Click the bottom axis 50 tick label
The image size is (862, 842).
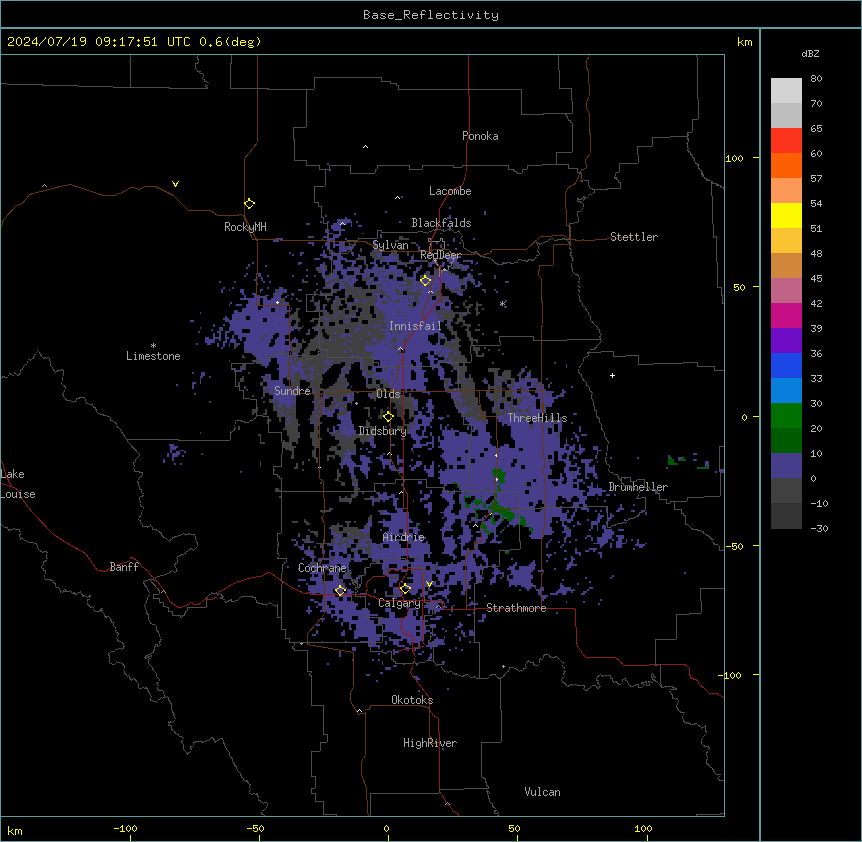click(514, 828)
